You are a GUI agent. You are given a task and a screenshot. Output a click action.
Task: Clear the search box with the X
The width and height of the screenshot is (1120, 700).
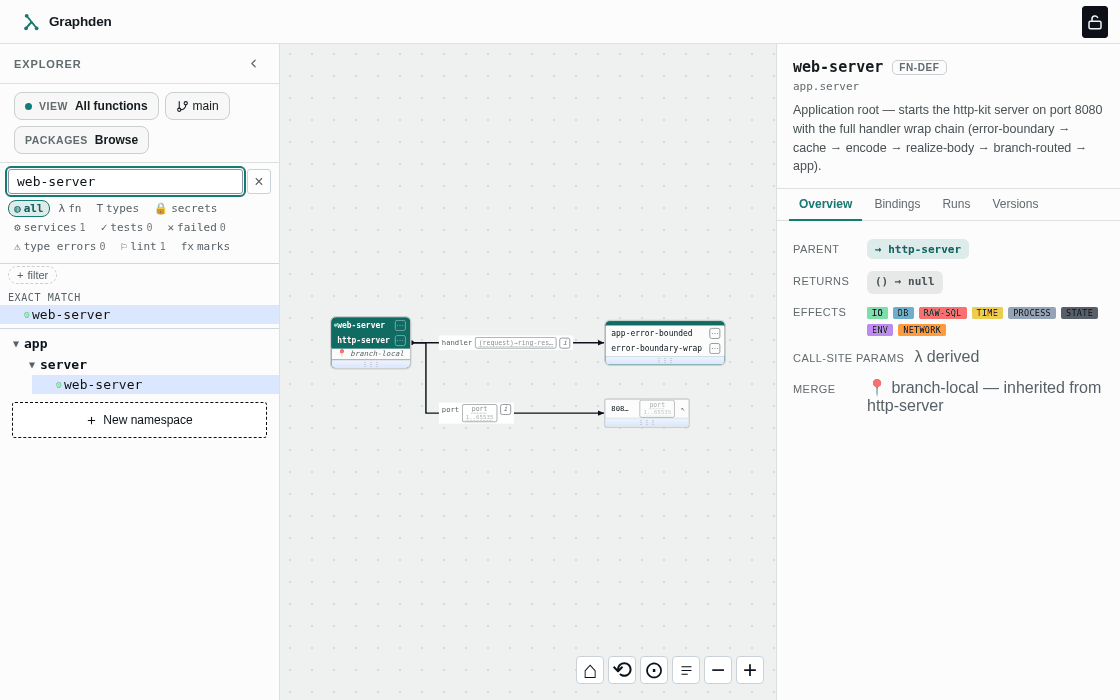259,181
